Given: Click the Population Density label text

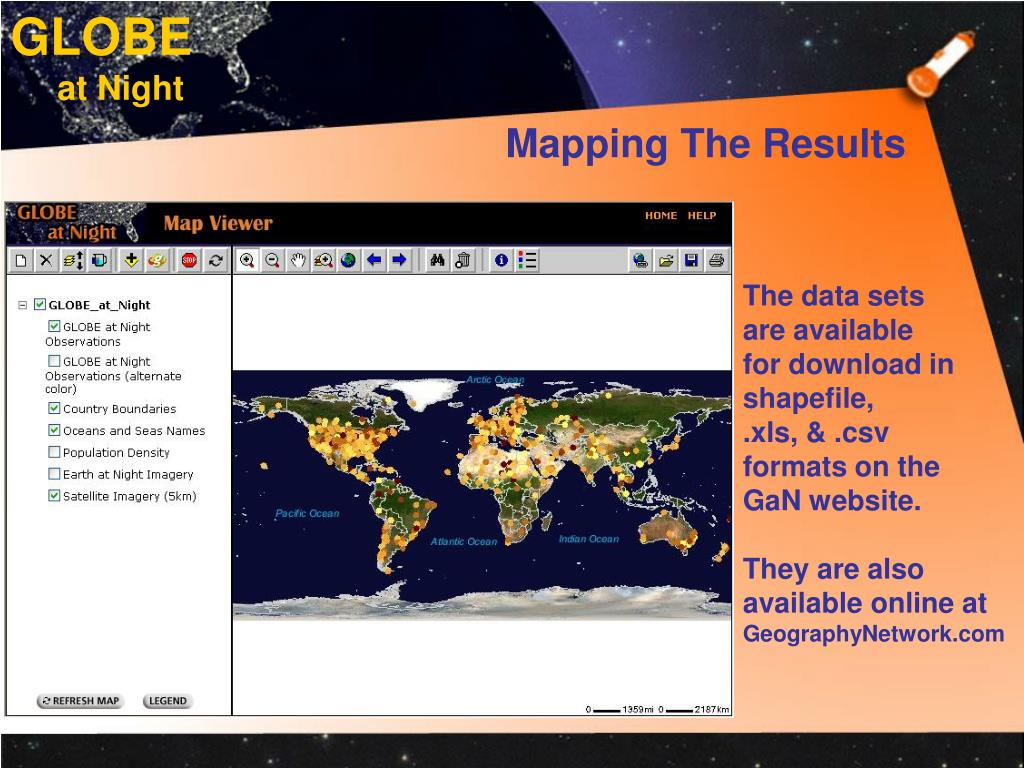Looking at the screenshot, I should coord(116,453).
